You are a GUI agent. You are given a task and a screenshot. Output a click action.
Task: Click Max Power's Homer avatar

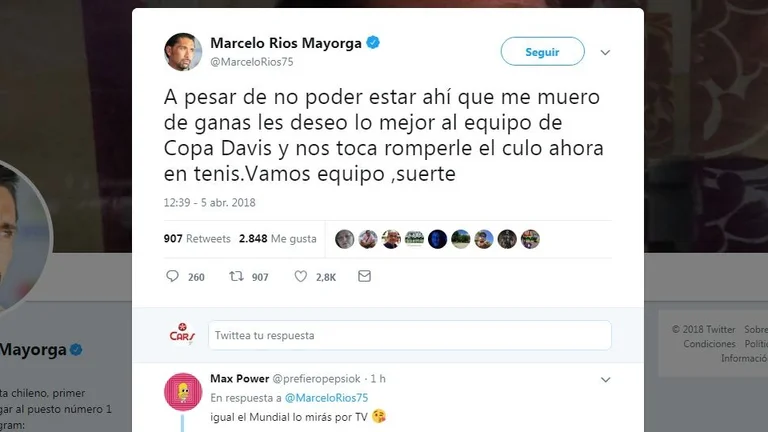click(183, 392)
